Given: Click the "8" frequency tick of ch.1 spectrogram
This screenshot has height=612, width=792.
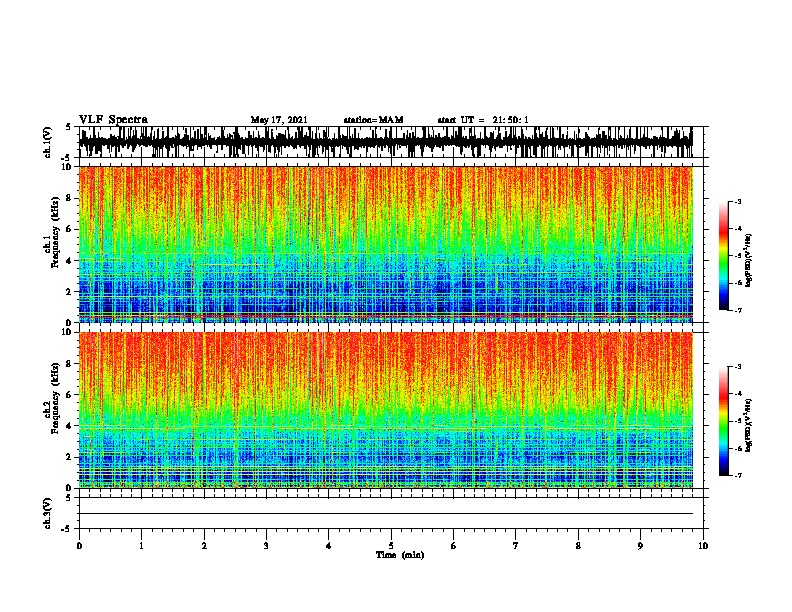Looking at the screenshot, I should click(70, 198).
